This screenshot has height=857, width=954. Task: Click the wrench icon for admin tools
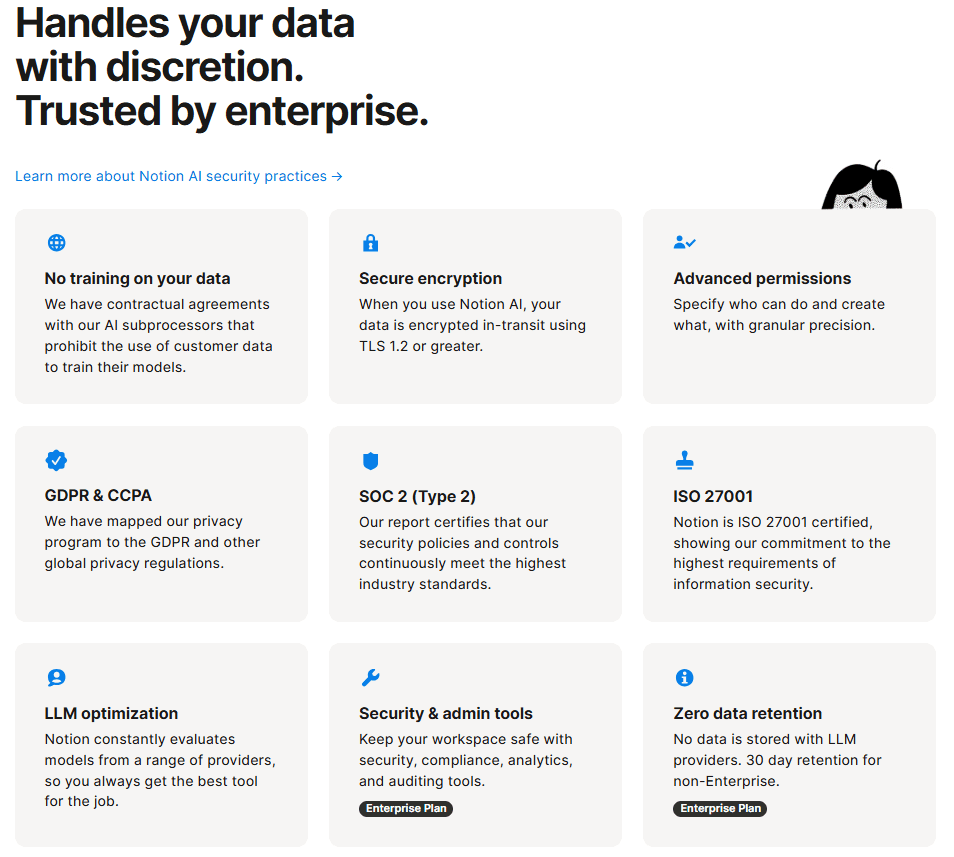click(370, 678)
